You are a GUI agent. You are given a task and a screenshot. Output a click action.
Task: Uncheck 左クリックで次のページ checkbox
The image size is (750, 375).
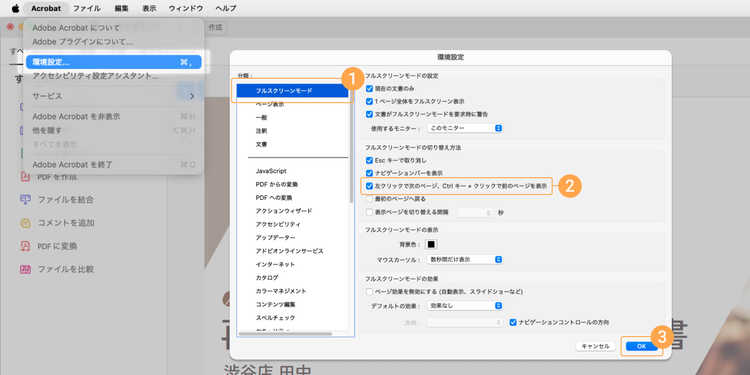coord(369,186)
